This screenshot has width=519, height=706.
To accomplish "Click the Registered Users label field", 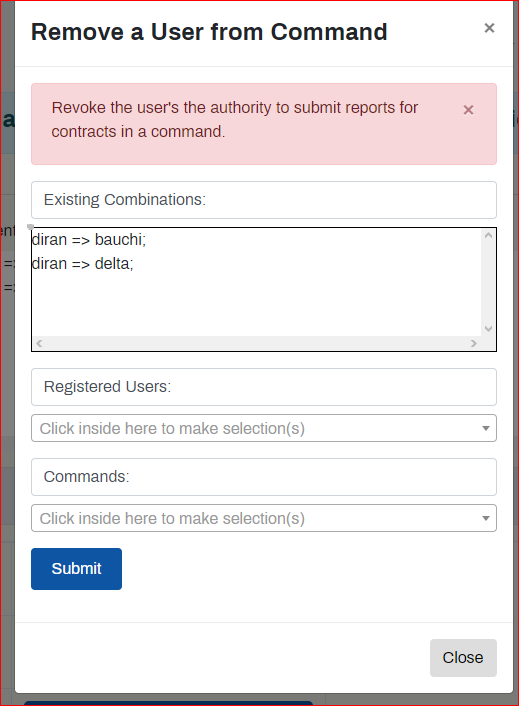I will pyautogui.click(x=264, y=387).
